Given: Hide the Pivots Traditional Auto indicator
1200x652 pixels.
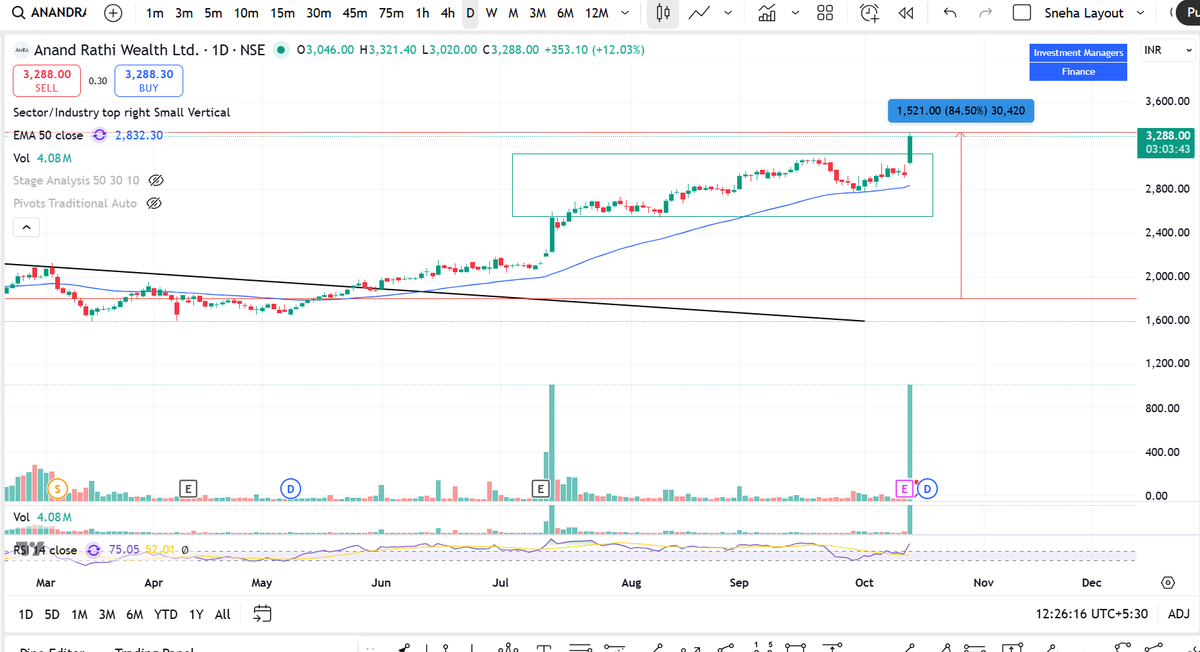Looking at the screenshot, I should [154, 203].
